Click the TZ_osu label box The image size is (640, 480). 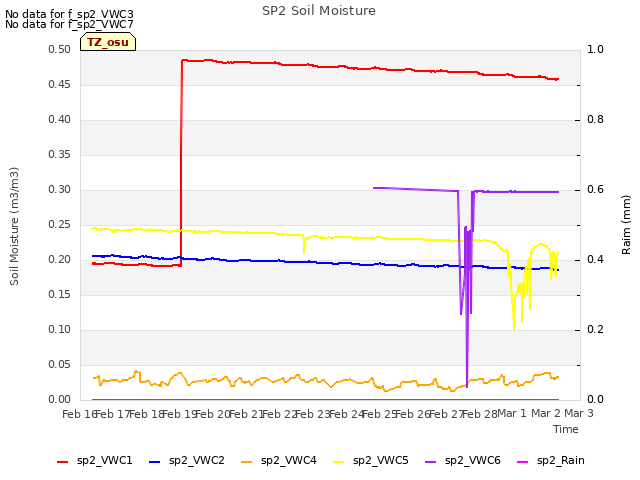[x=108, y=42]
